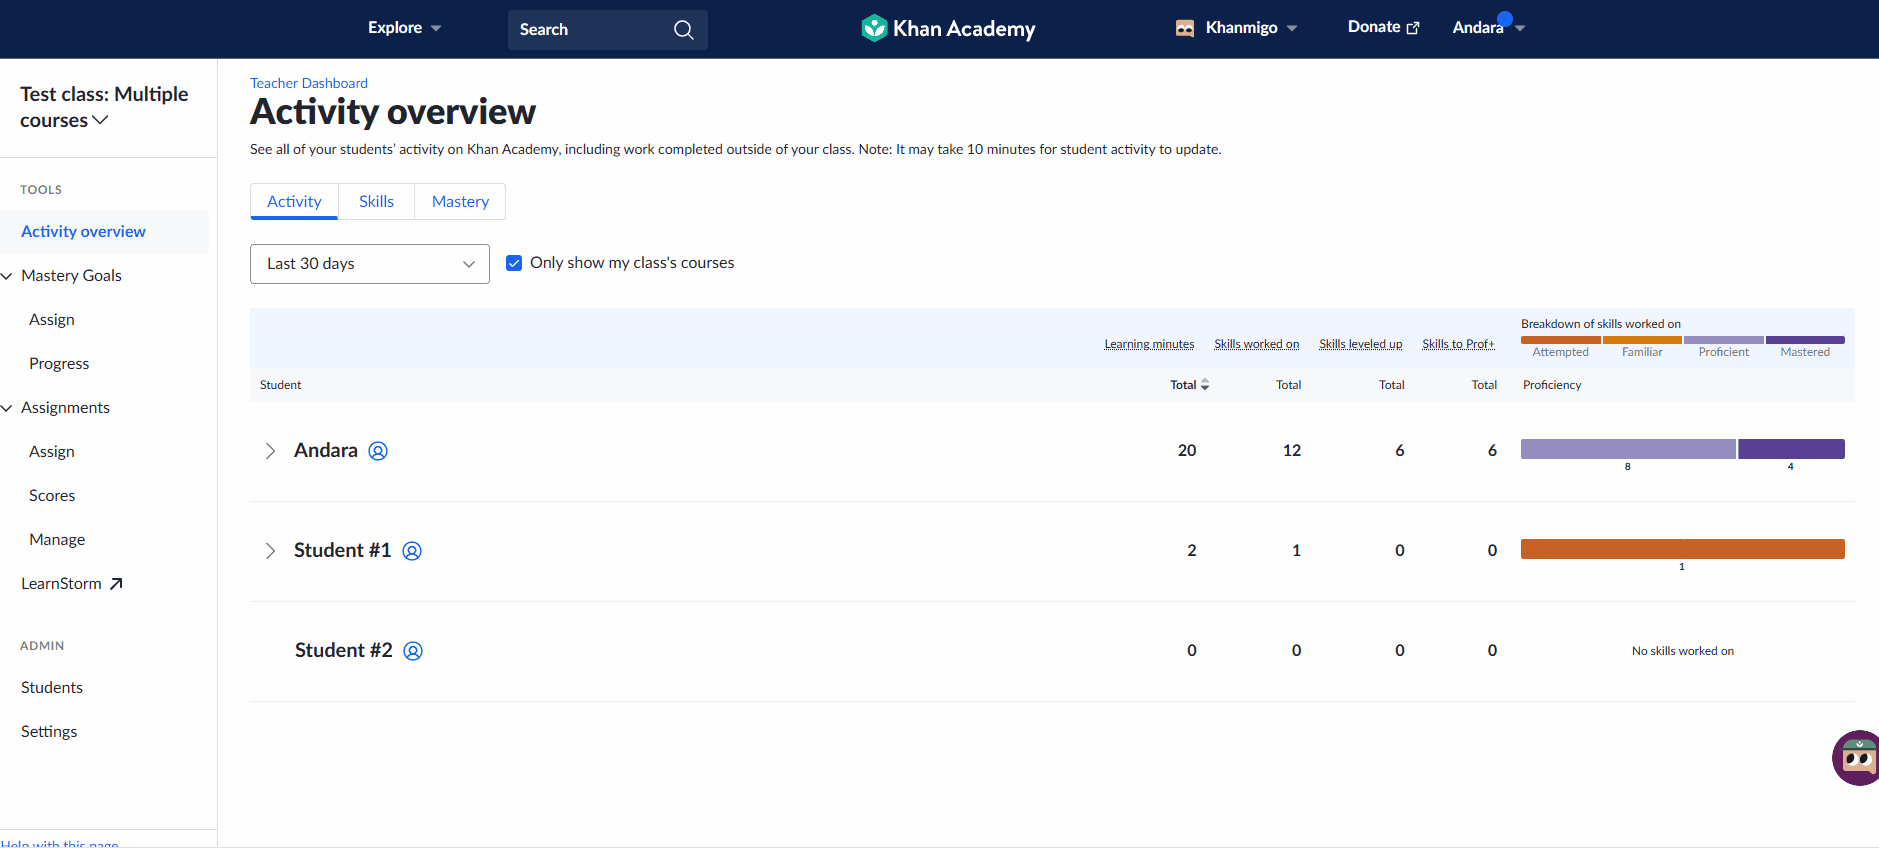Click inside the Search input field
Screen dimensions: 1879x848
[x=590, y=30]
